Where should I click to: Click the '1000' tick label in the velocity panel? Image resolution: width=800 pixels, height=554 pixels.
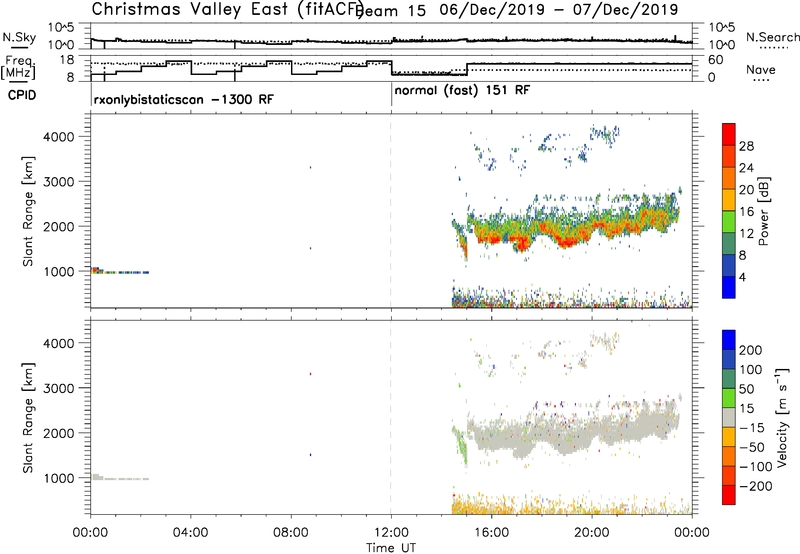[58, 478]
